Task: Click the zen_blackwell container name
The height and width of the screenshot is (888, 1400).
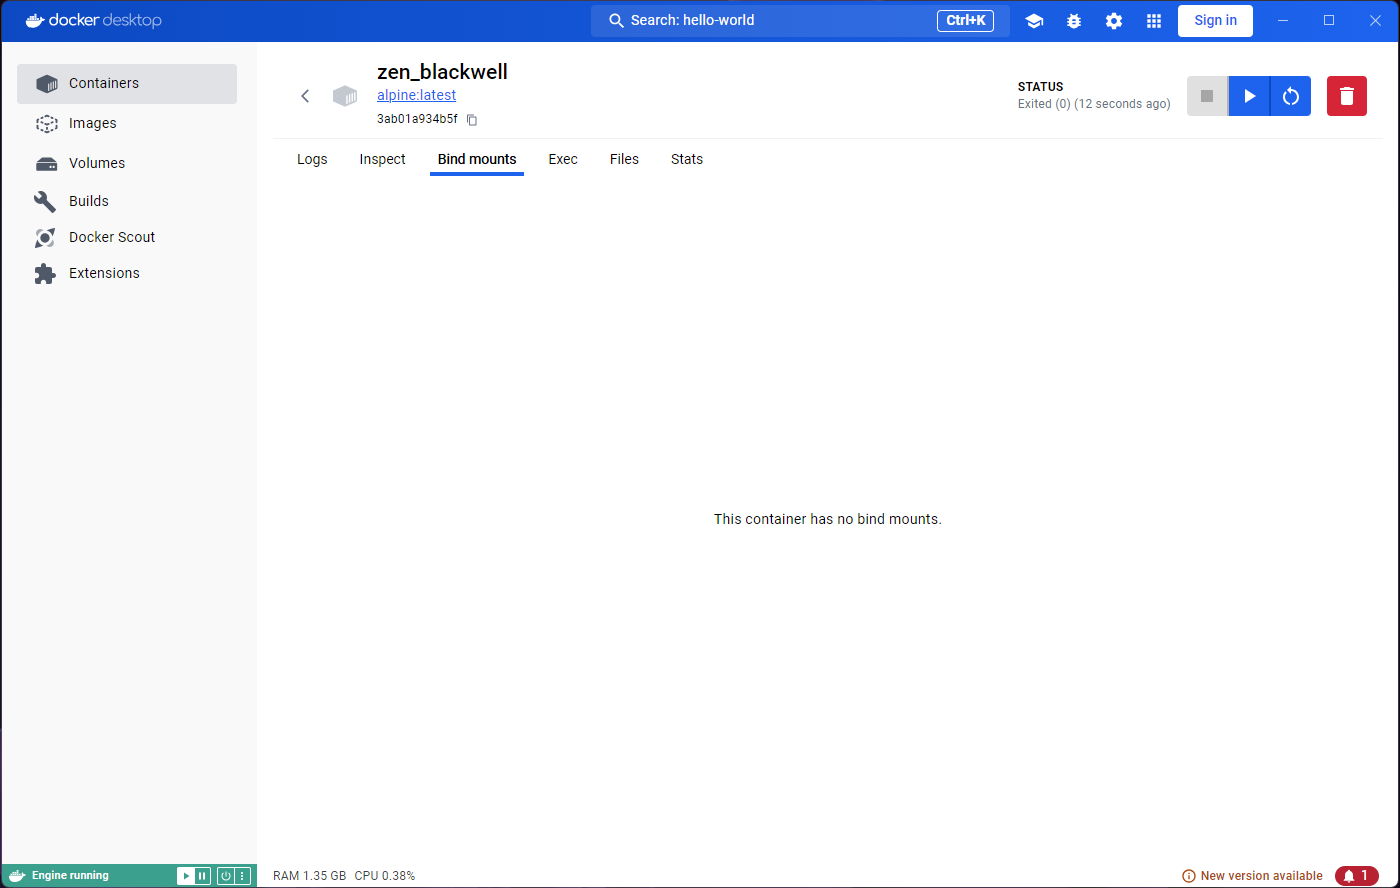Action: tap(442, 72)
